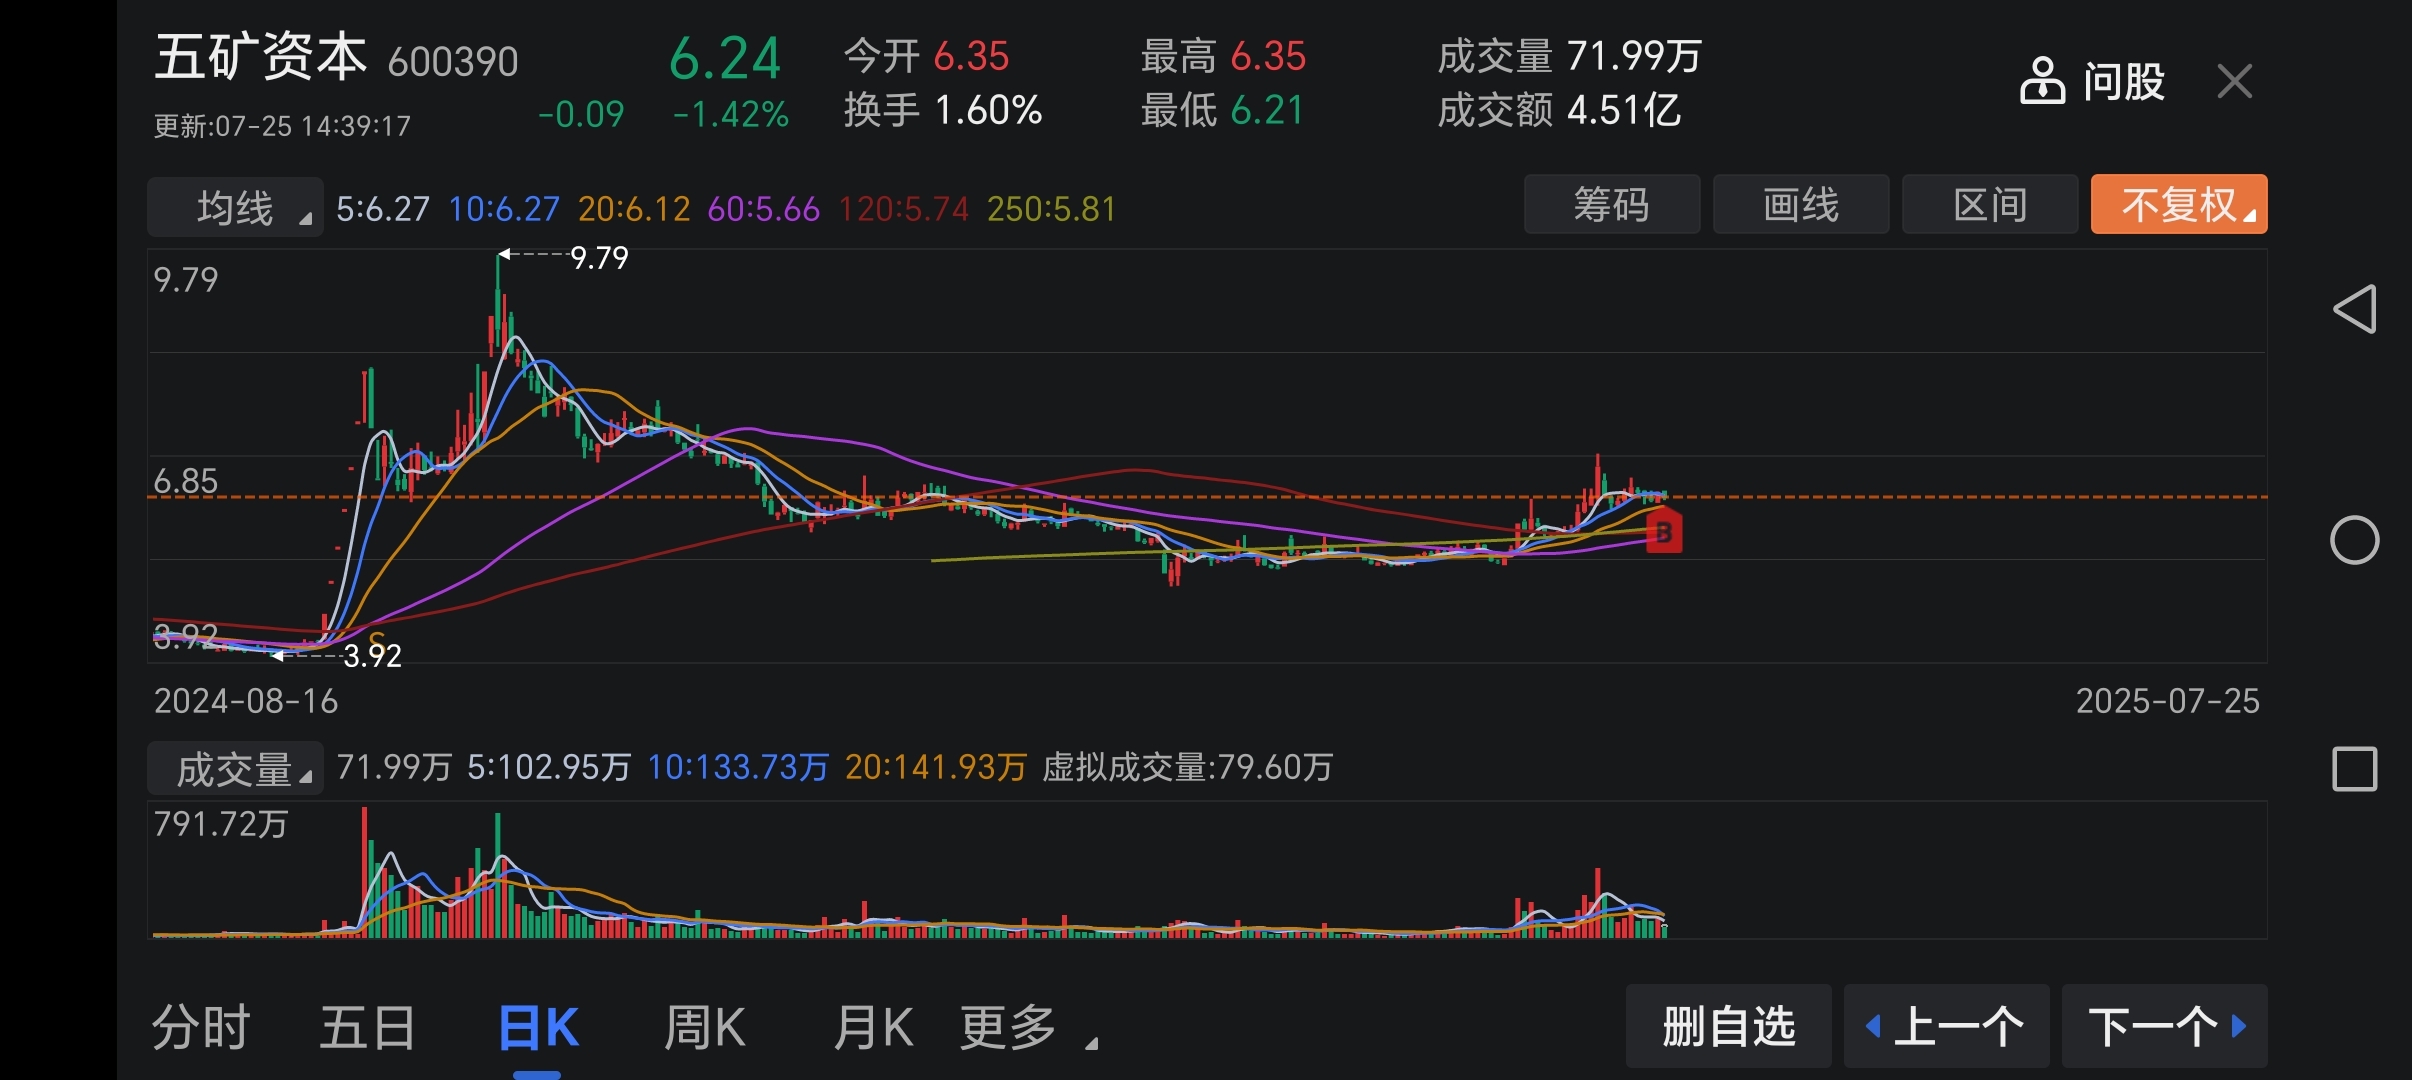Click 删自选 to remove from watchlist
2412x1080 pixels.
click(1729, 1026)
